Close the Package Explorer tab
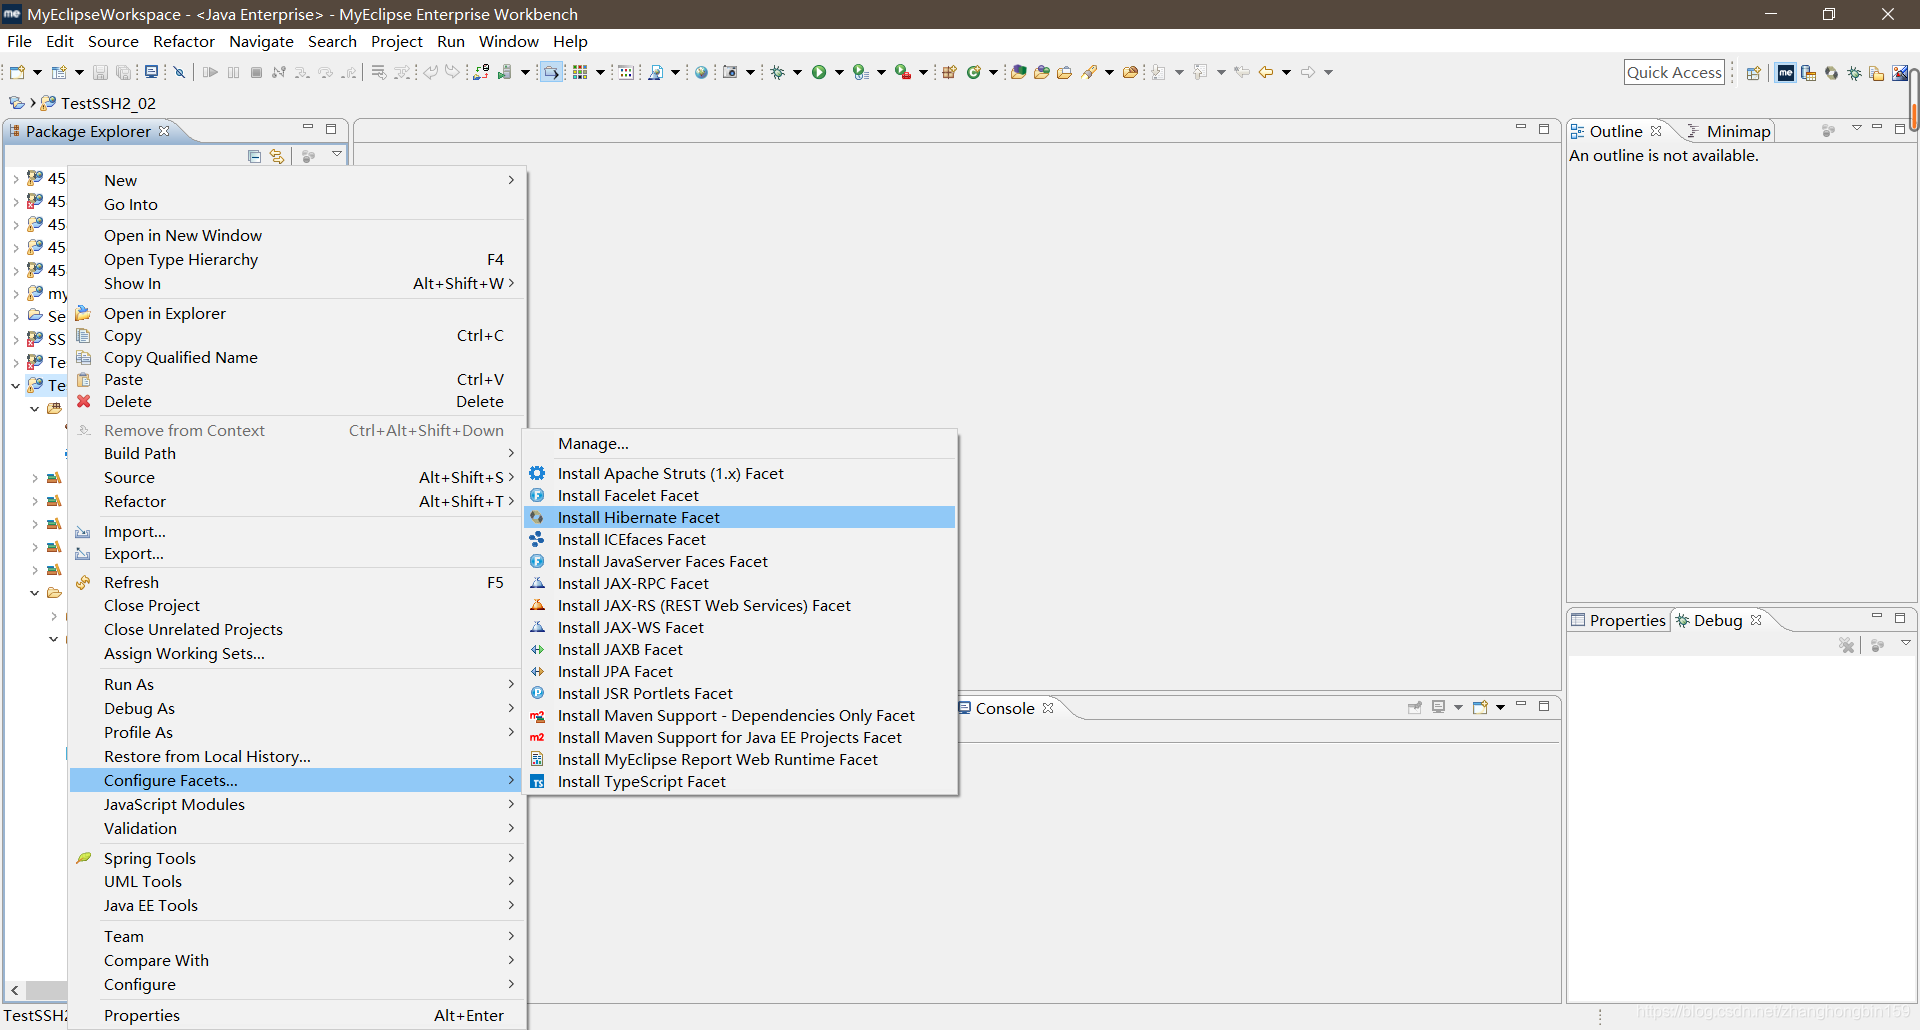This screenshot has width=1920, height=1030. click(165, 131)
